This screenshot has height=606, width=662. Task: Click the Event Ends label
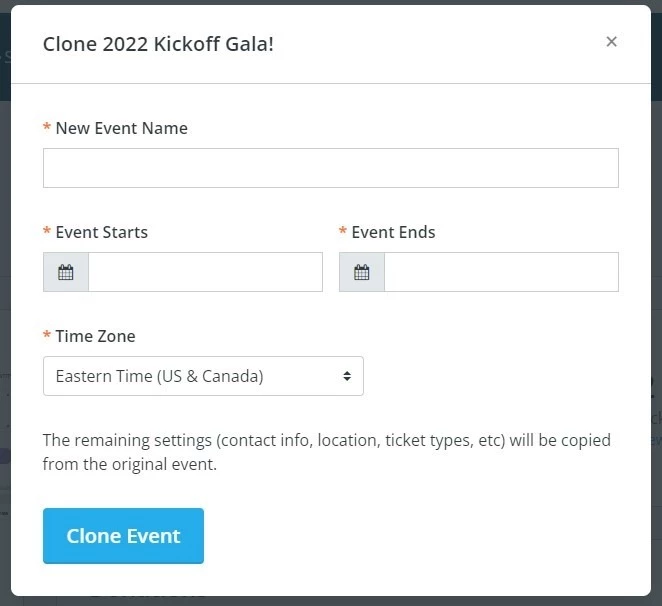pos(393,232)
